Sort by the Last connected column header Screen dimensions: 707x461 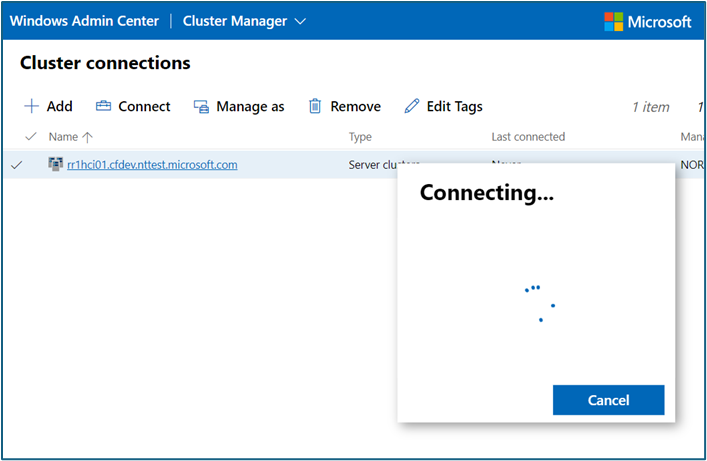(x=528, y=137)
